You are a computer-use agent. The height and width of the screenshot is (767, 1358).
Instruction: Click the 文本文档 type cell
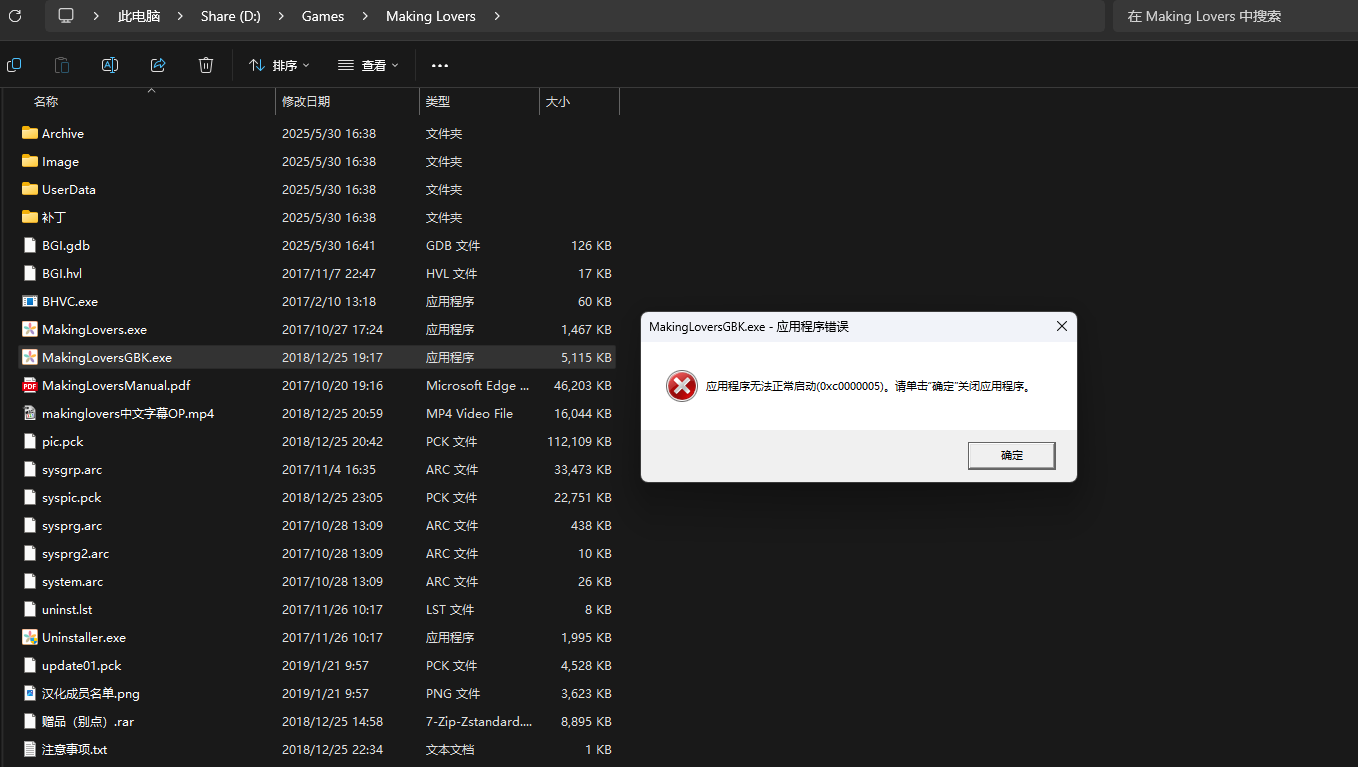point(450,749)
